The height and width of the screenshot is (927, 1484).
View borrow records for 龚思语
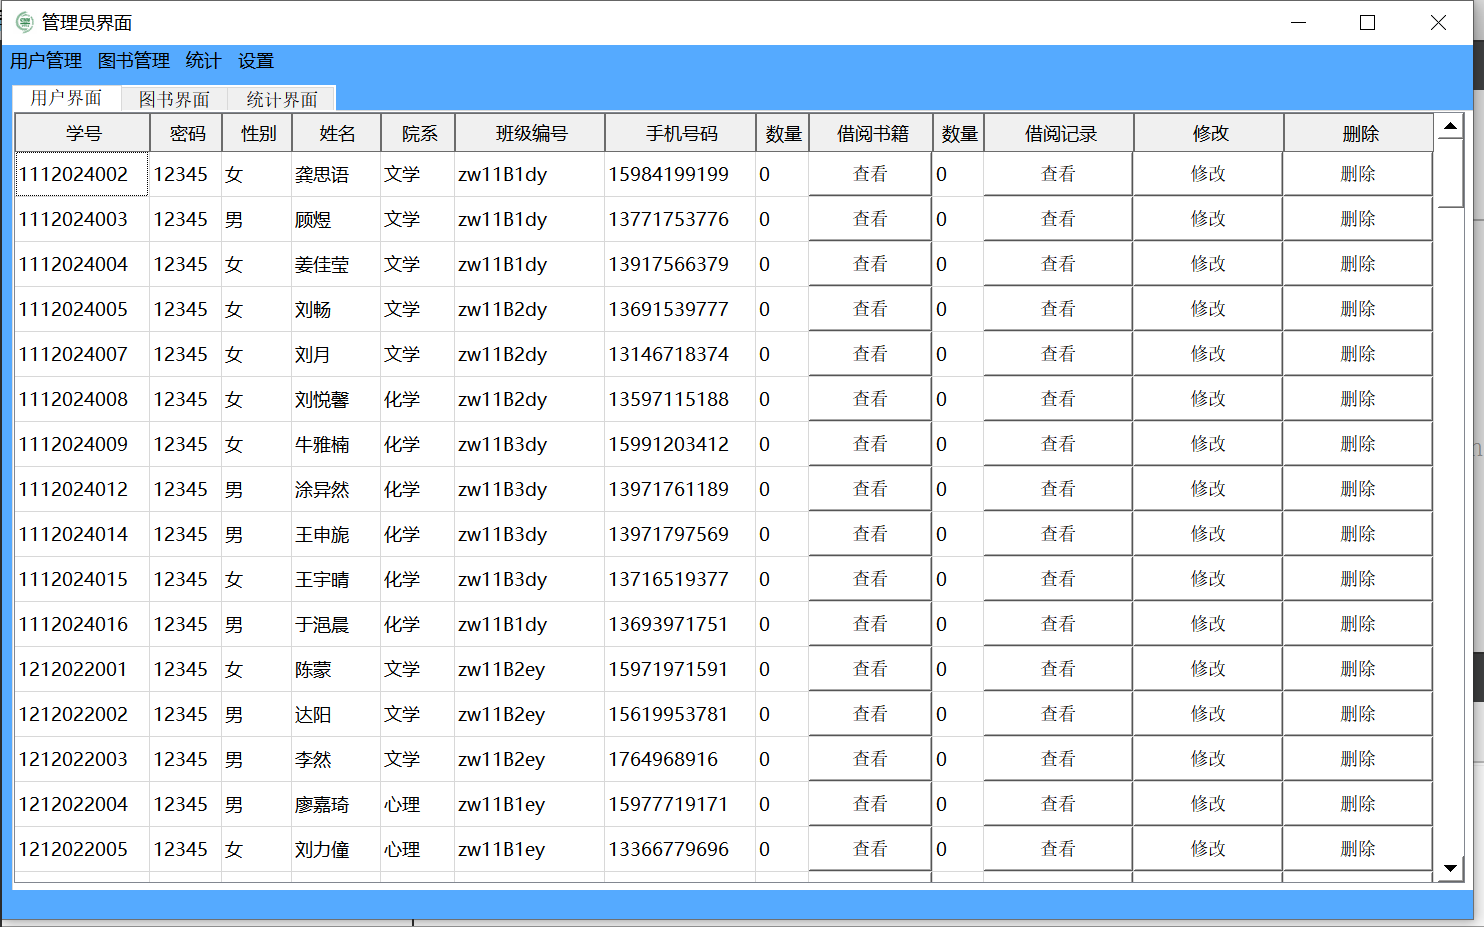coord(1058,174)
